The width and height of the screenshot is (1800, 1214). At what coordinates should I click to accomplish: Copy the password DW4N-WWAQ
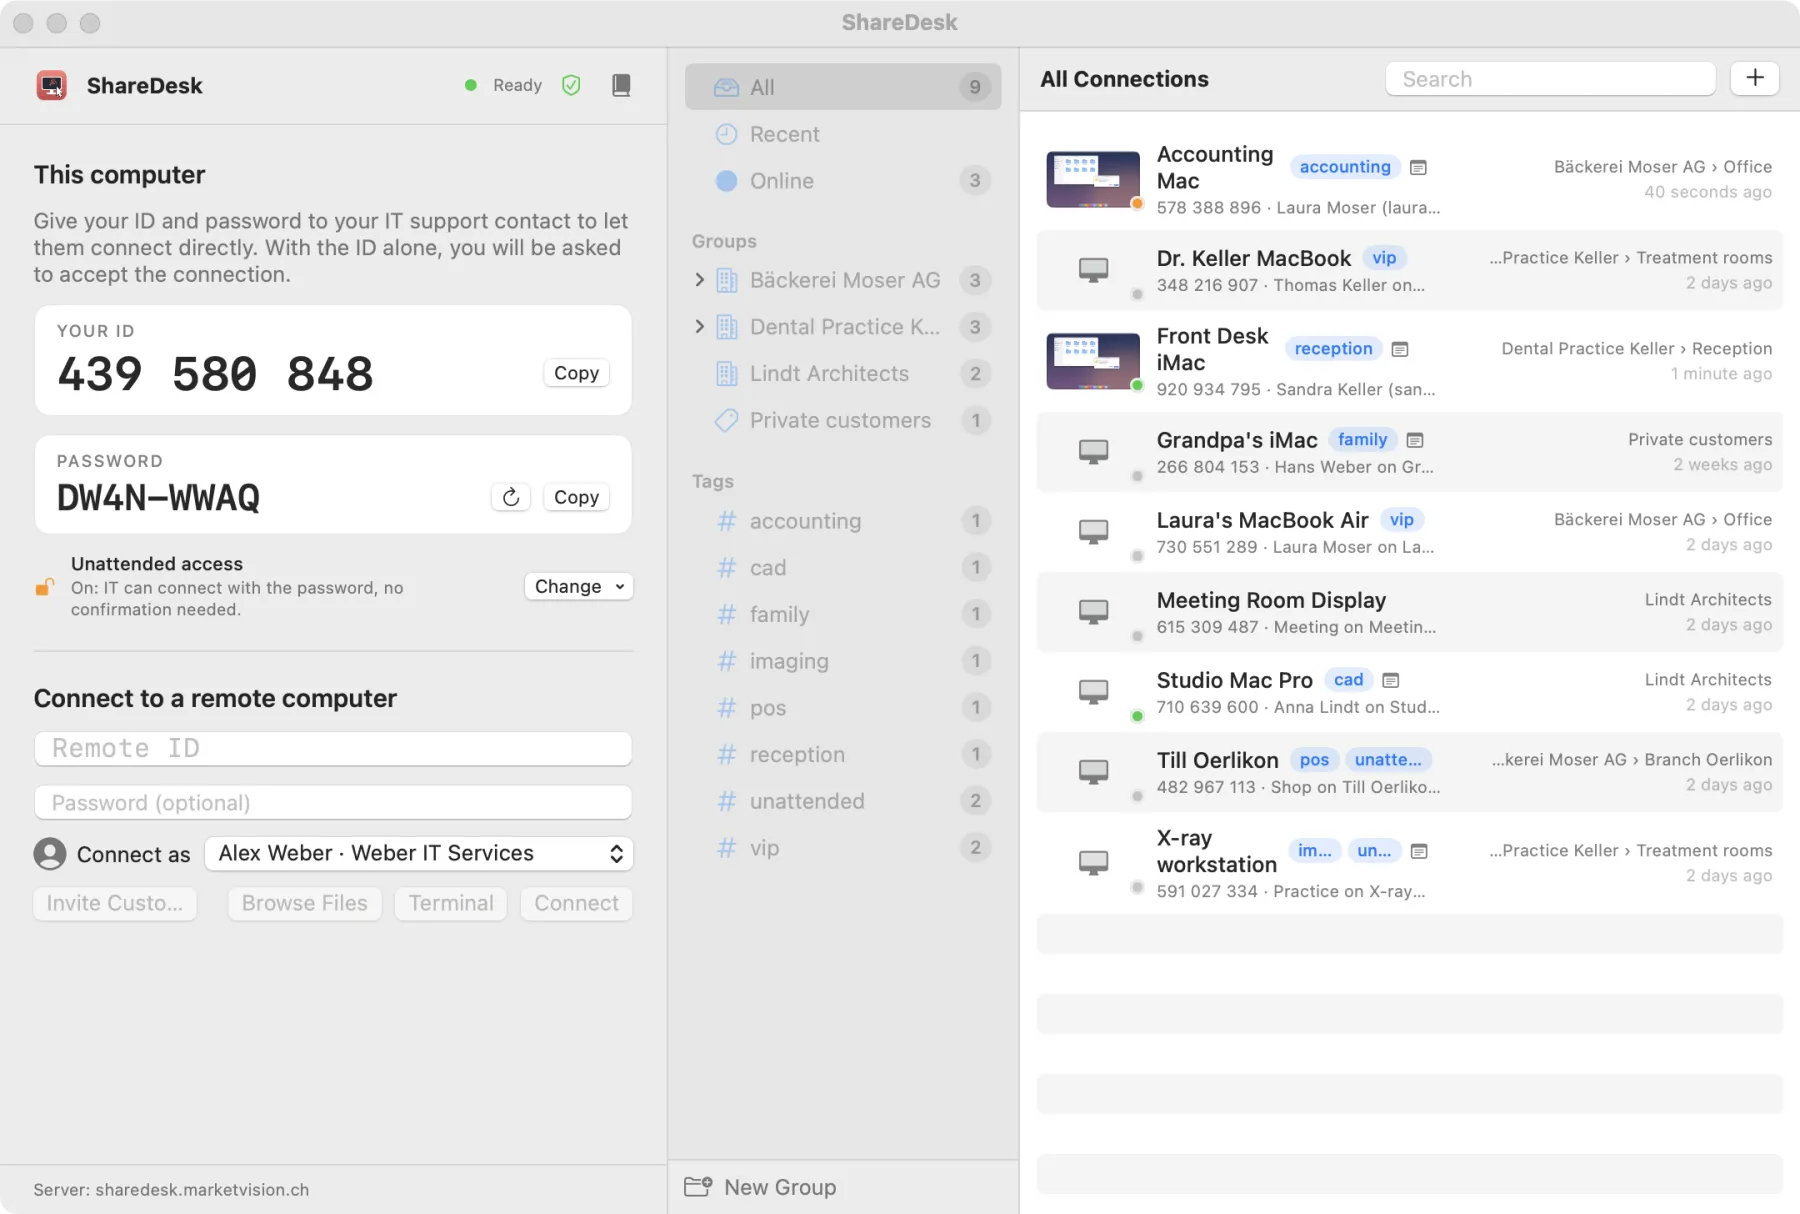576,497
